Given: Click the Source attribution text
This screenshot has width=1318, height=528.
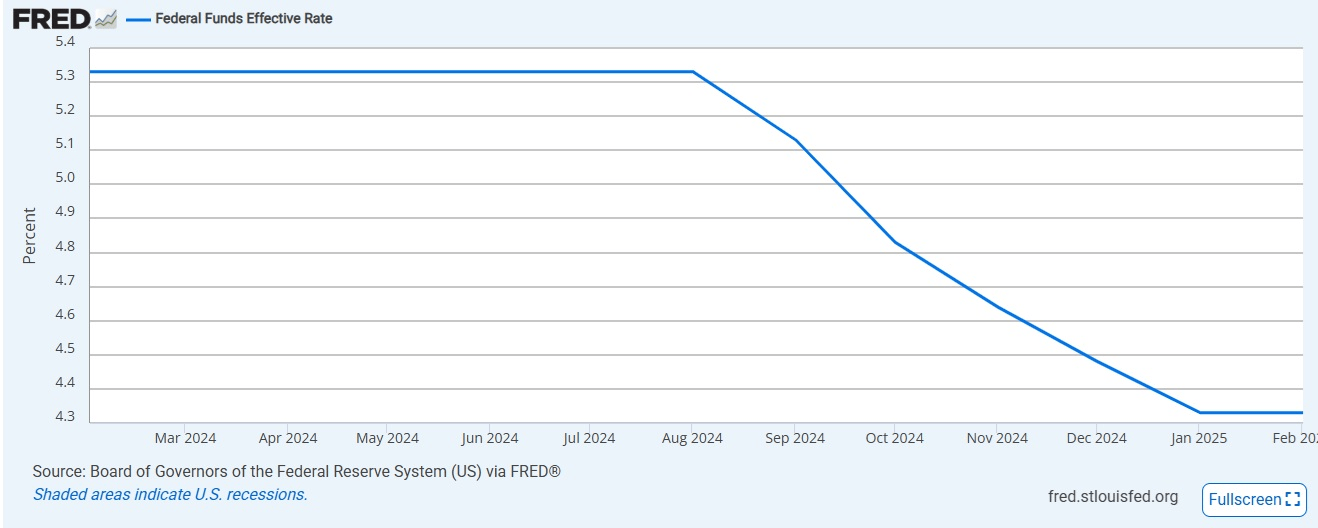Looking at the screenshot, I should [297, 471].
